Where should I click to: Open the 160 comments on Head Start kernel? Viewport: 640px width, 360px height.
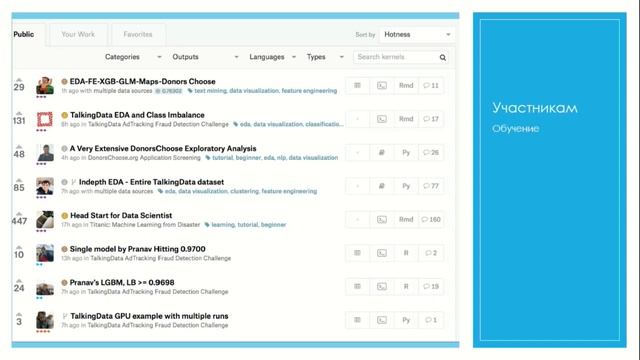[x=431, y=219]
